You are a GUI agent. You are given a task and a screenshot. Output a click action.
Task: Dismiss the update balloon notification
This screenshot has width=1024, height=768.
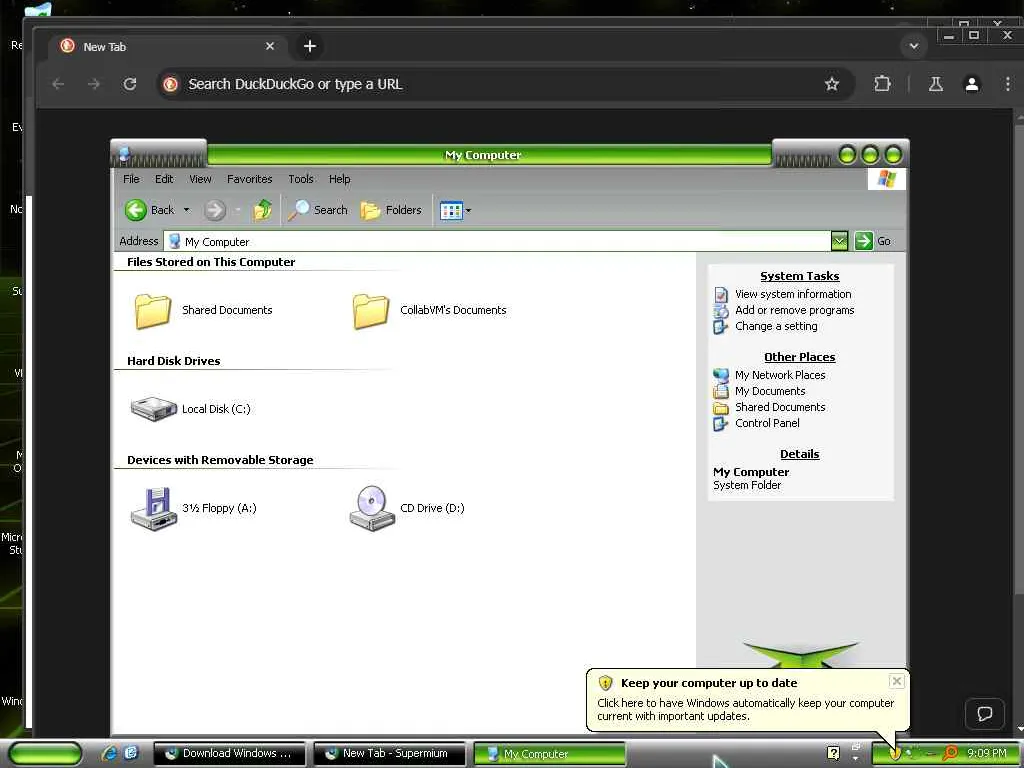(x=897, y=681)
